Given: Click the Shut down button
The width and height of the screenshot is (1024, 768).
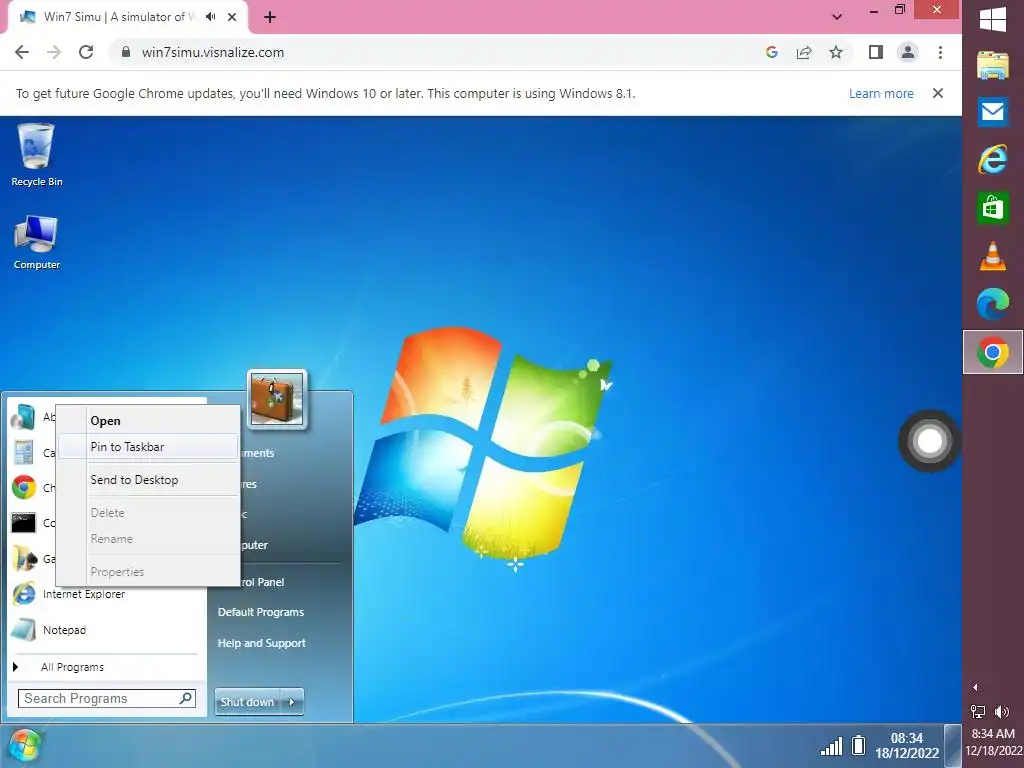Looking at the screenshot, I should [x=247, y=702].
